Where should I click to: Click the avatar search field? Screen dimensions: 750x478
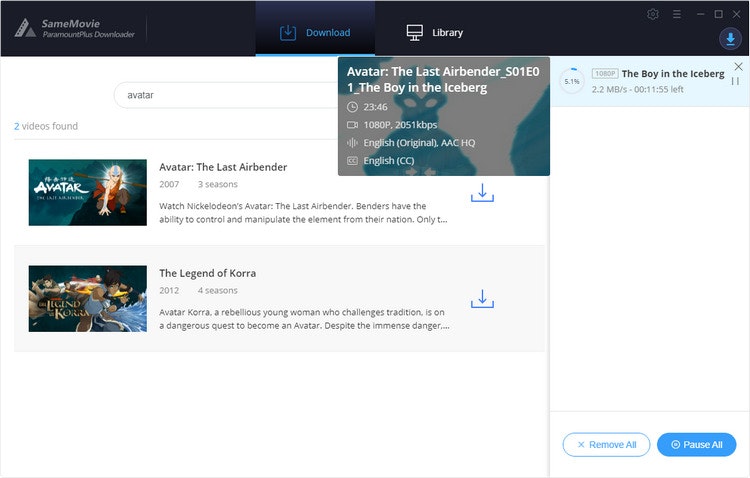pos(227,95)
